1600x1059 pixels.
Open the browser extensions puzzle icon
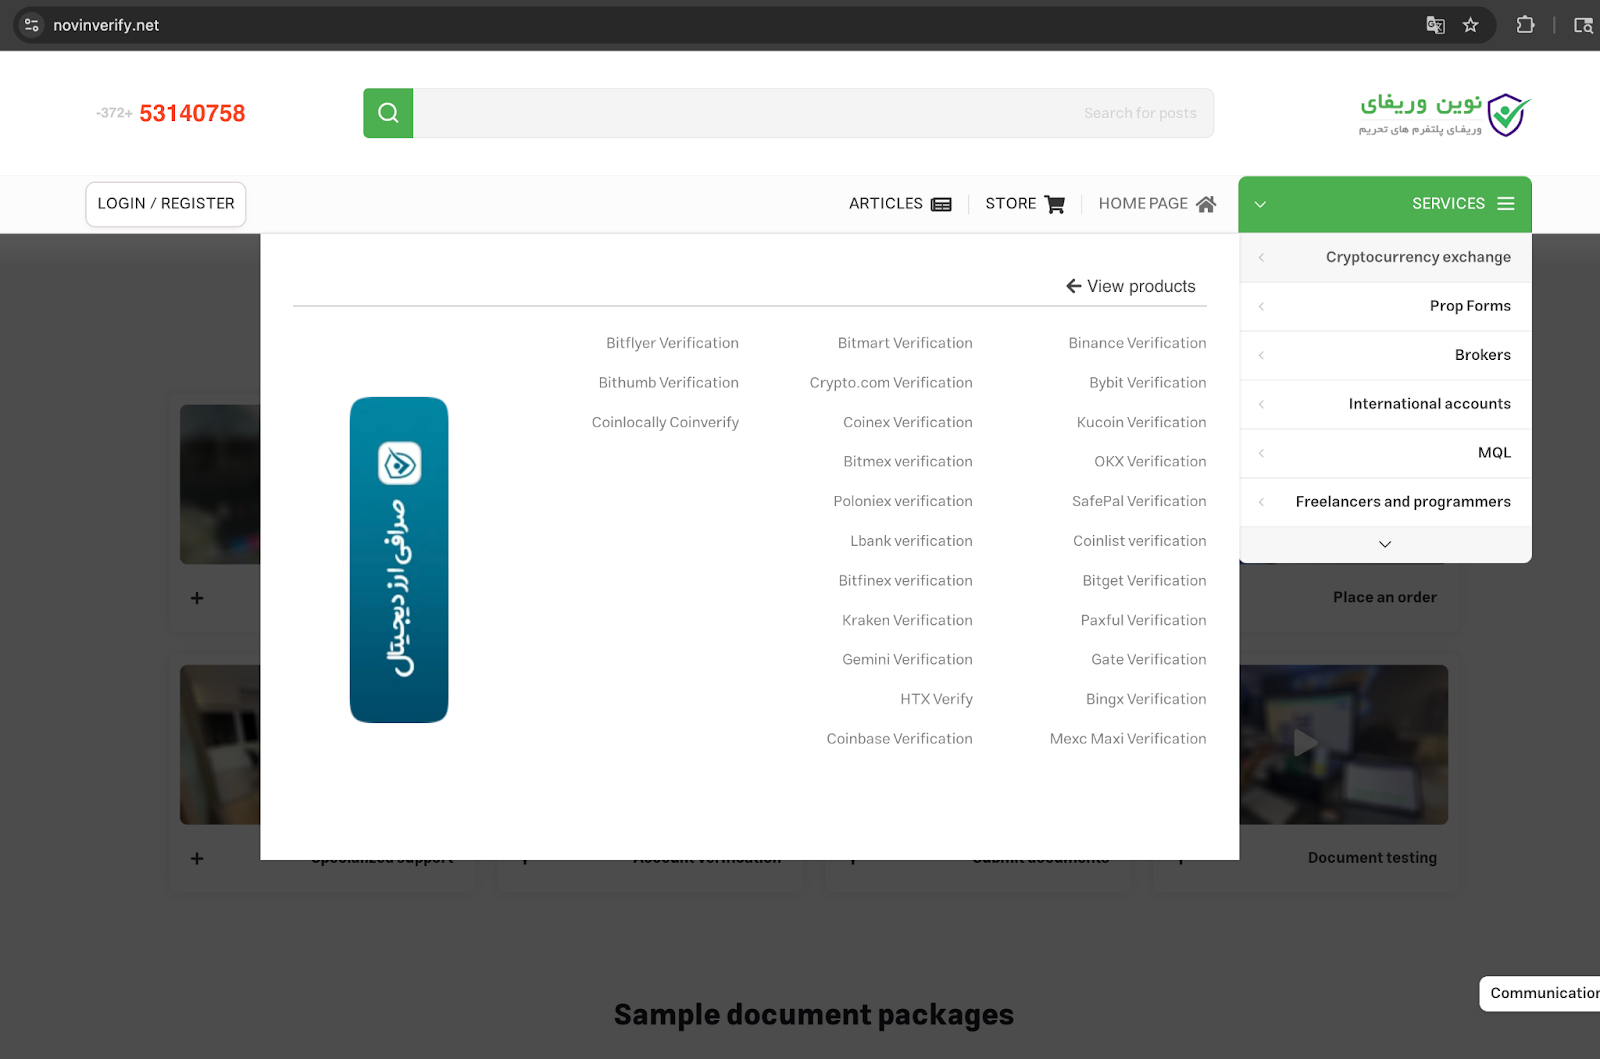(1525, 25)
